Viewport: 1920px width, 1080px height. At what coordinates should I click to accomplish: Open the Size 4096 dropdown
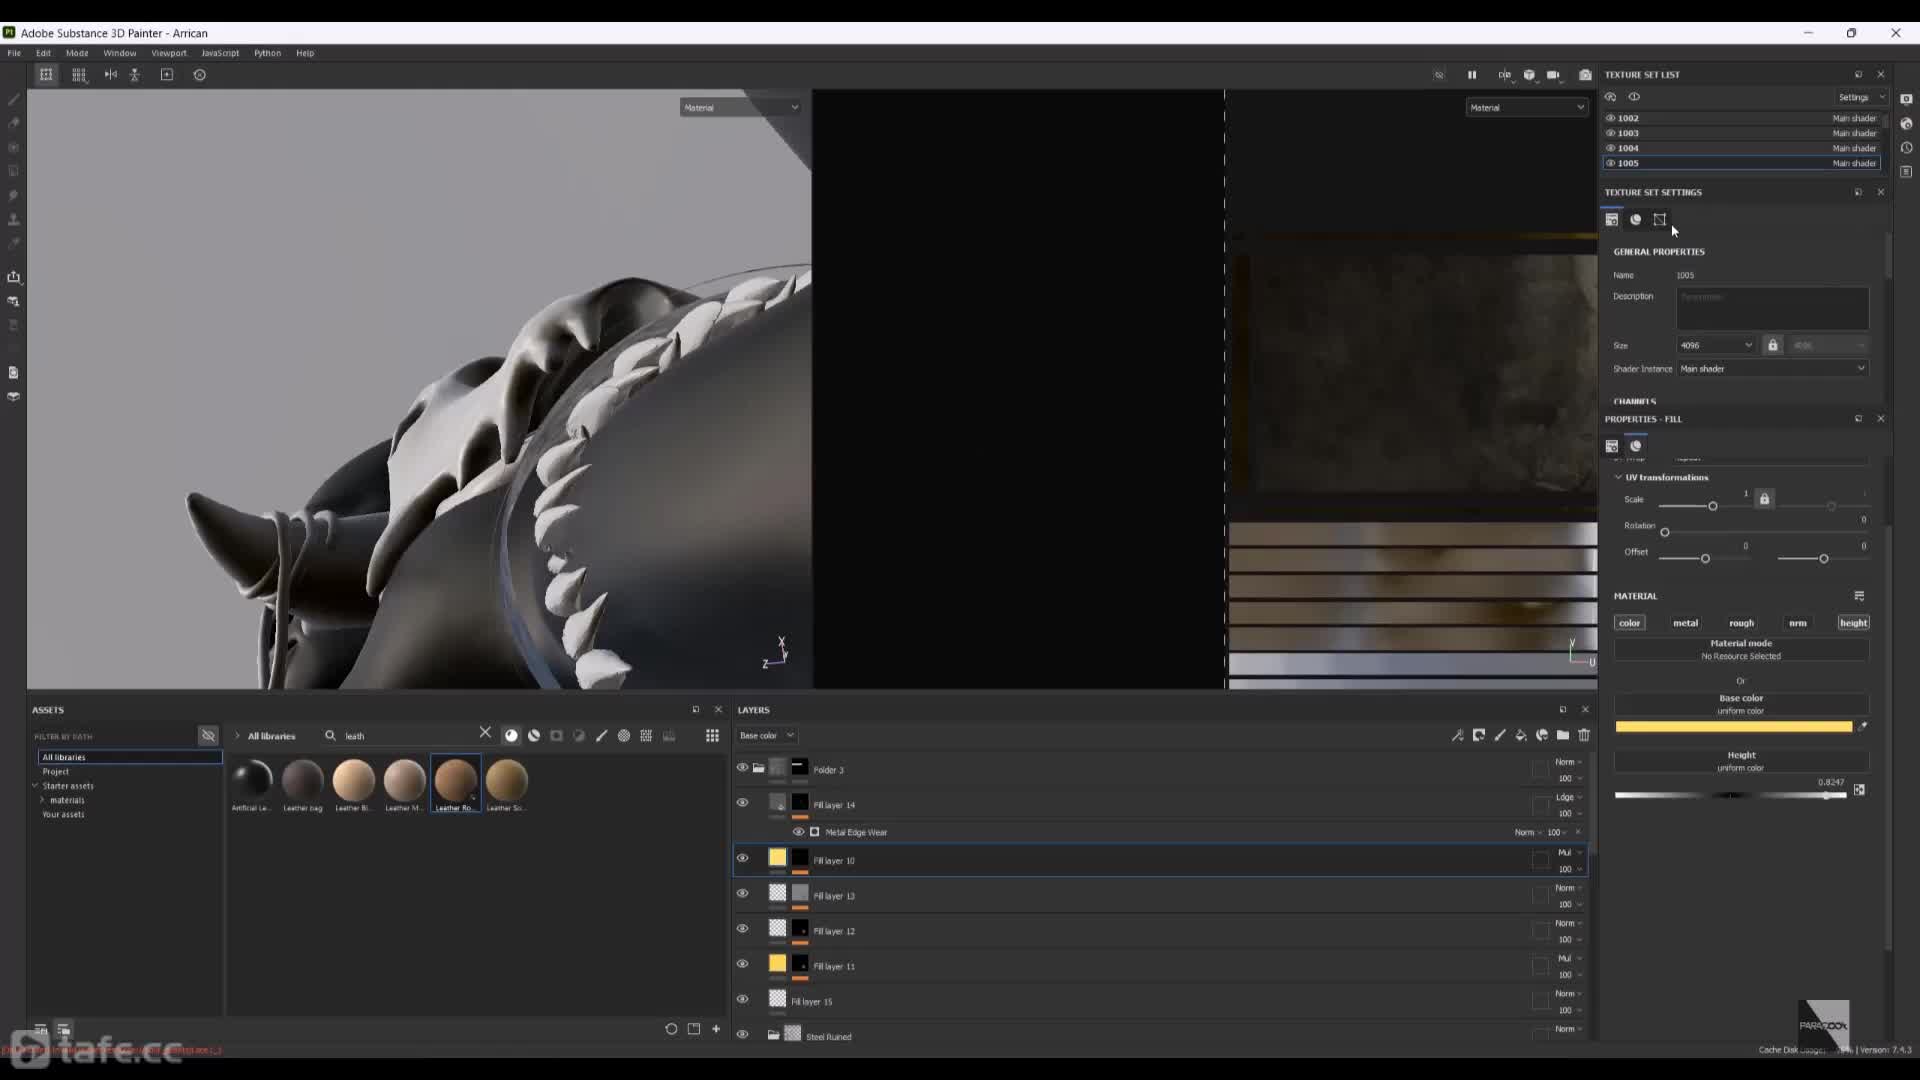pos(1716,345)
